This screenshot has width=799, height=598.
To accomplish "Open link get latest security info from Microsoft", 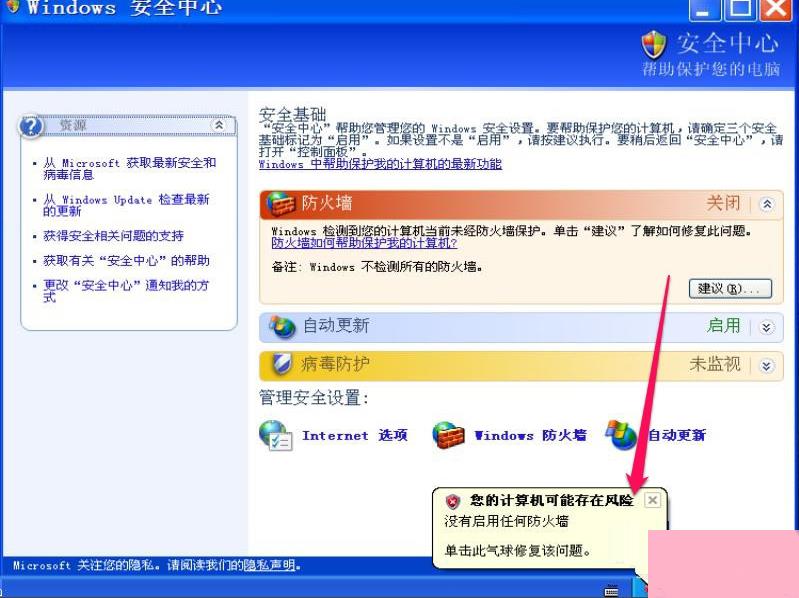I will click(129, 169).
